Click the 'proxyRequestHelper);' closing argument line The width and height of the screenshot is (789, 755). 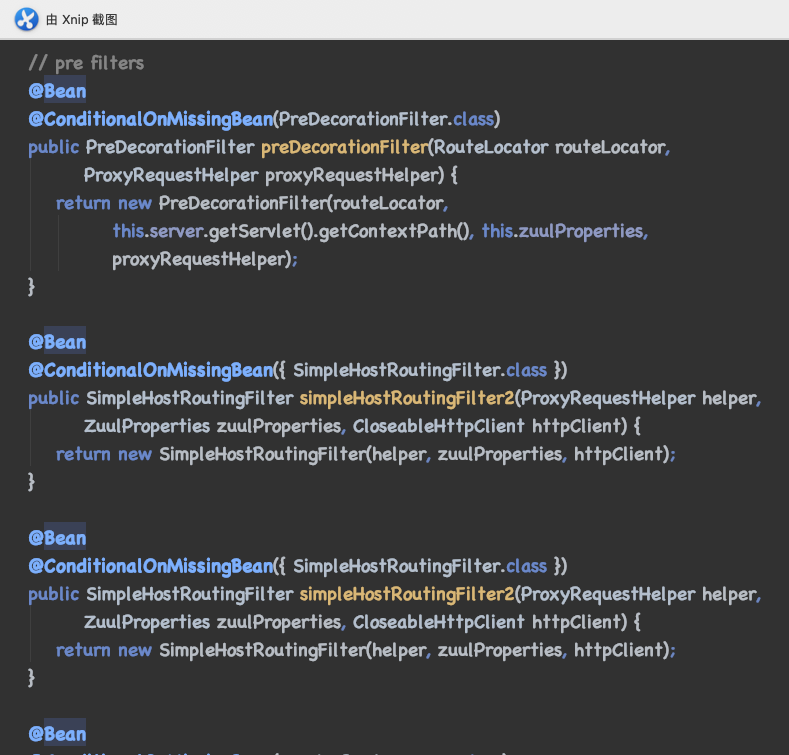(205, 260)
